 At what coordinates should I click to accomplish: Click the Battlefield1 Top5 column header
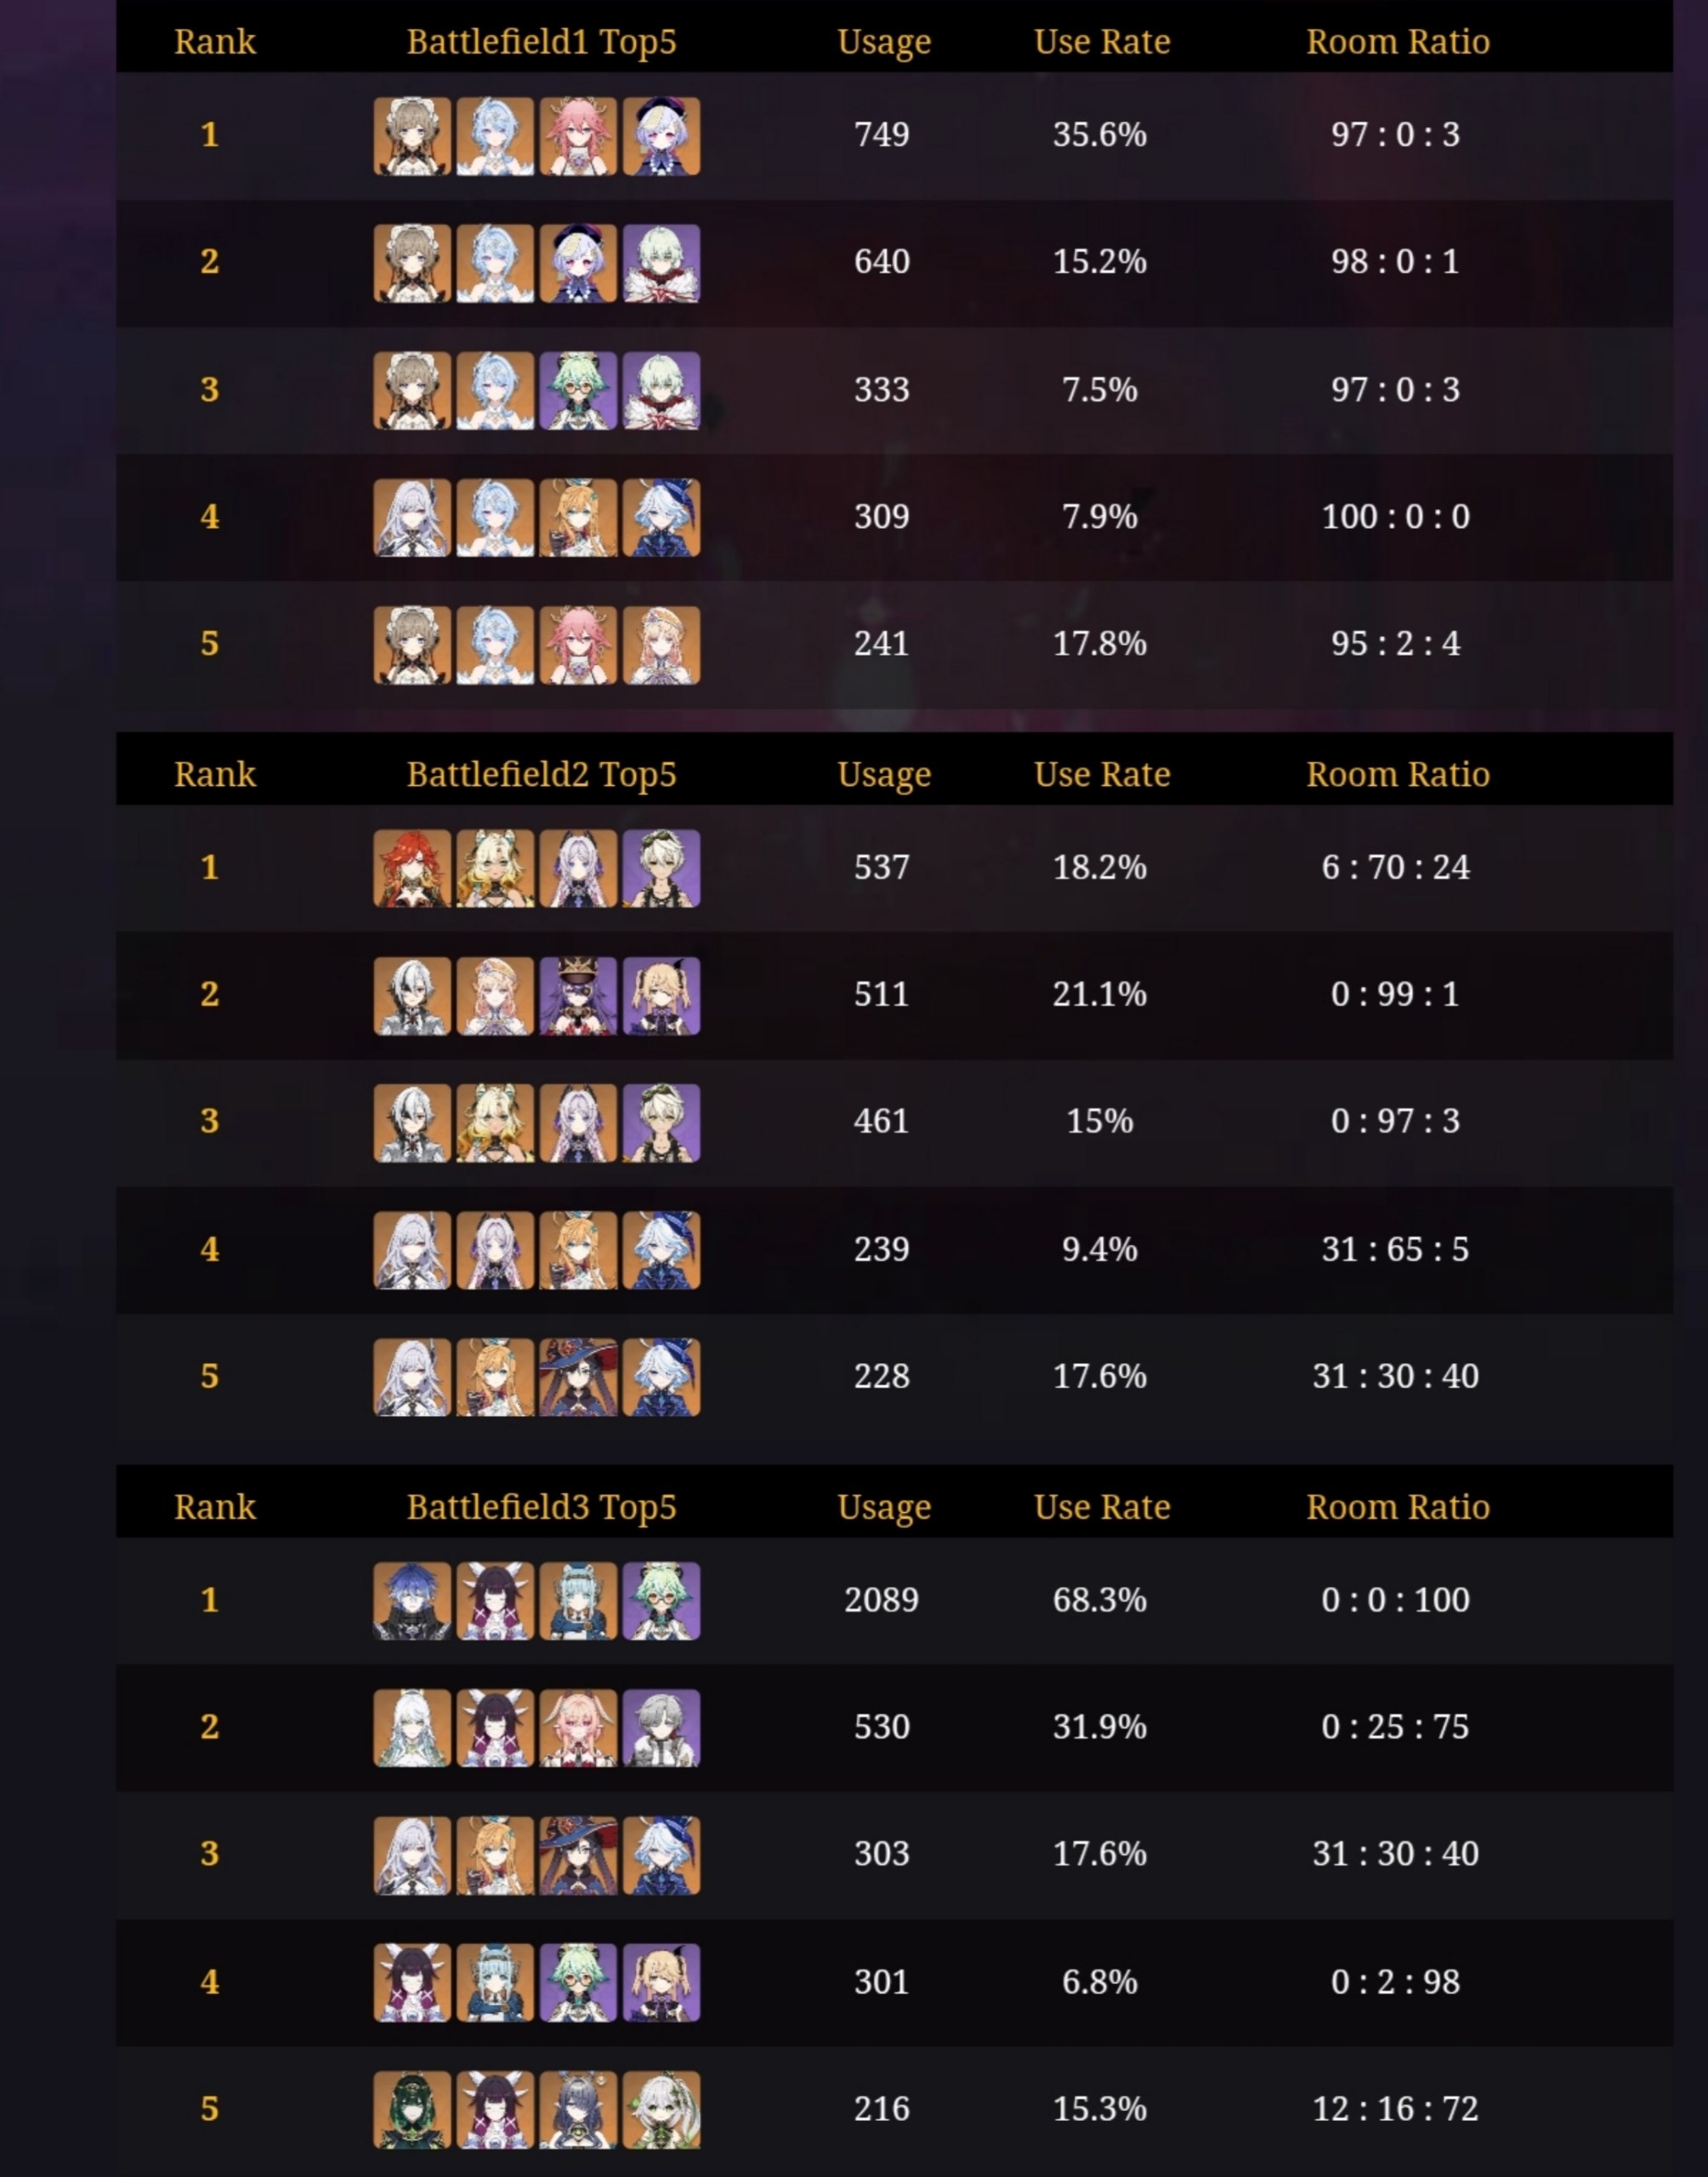(541, 42)
